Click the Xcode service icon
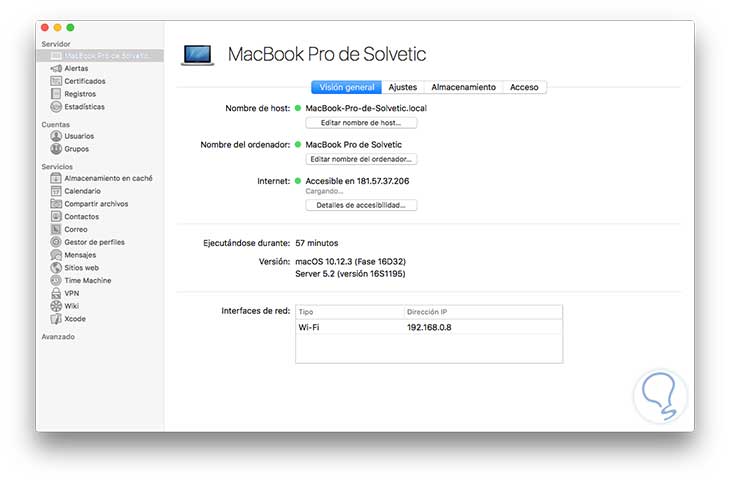The width and height of the screenshot is (730, 483). (x=56, y=319)
